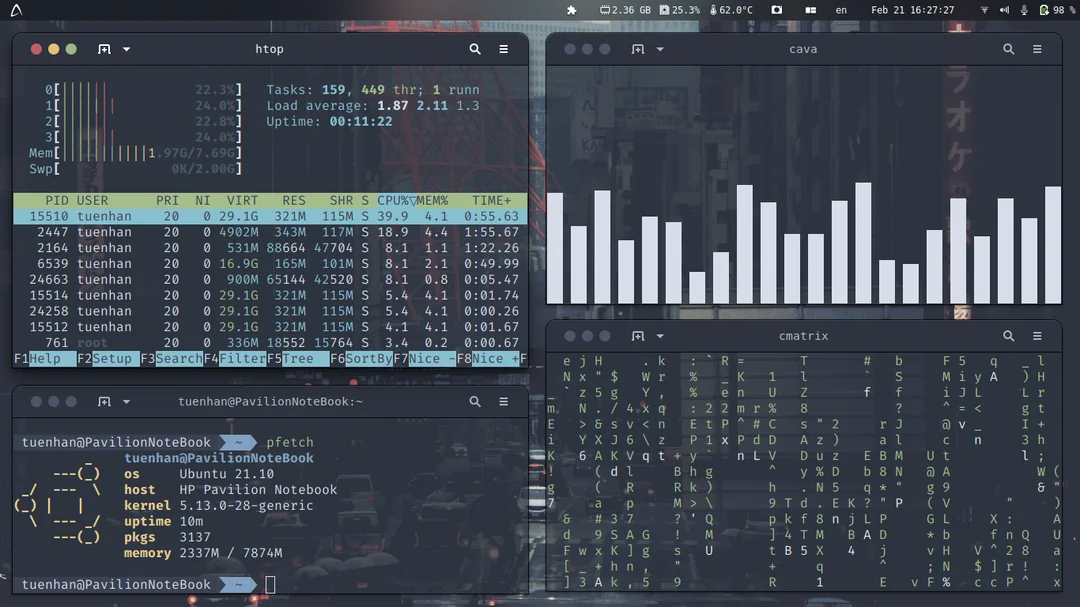Switch the en keyboard layout indicator
The height and width of the screenshot is (607, 1080).
[841, 10]
